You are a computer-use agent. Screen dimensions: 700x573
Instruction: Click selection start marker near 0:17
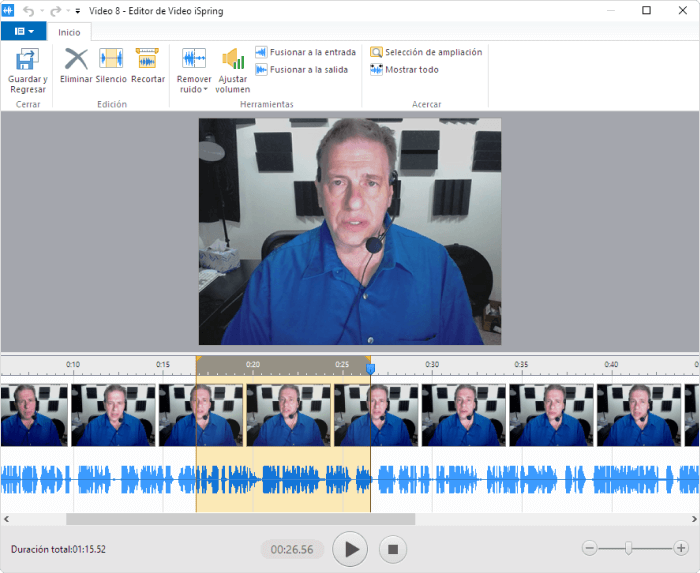click(x=198, y=359)
